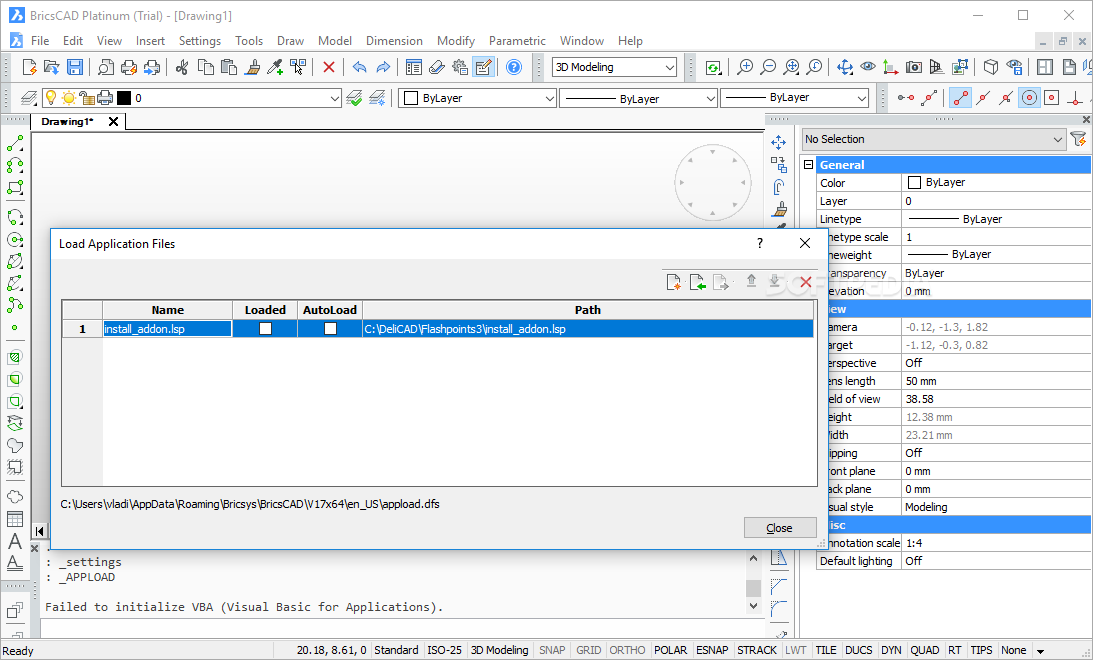Open the Layers manager icon beside the layer dropdown

click(28, 98)
